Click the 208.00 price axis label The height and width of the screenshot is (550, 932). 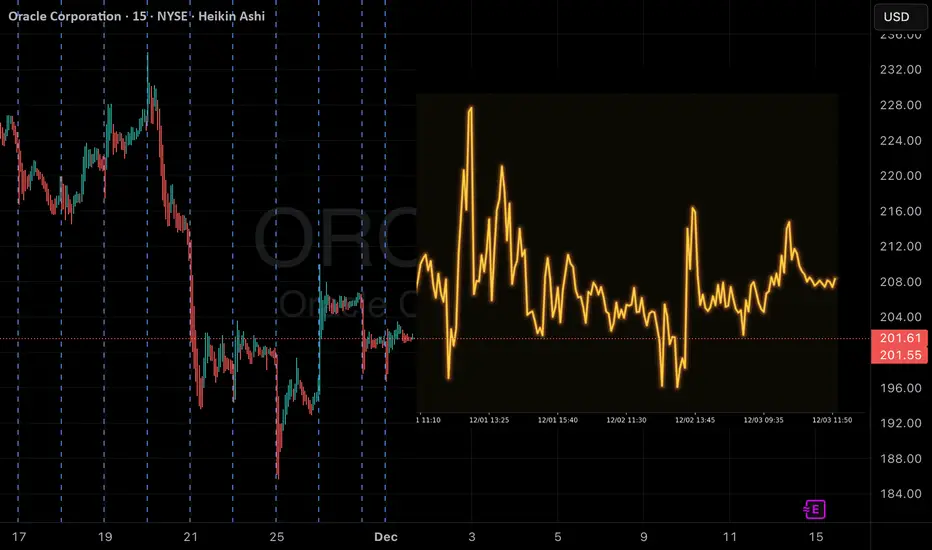[900, 282]
